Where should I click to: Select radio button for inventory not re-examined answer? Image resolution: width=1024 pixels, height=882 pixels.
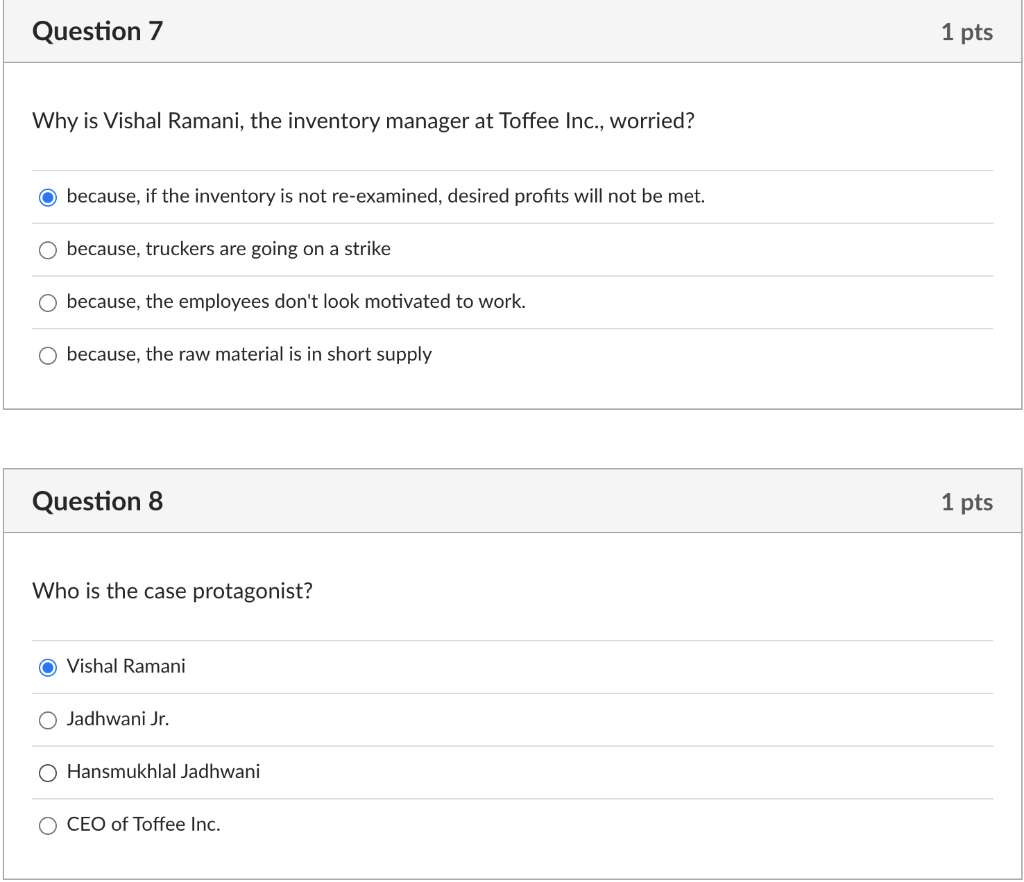tap(48, 197)
